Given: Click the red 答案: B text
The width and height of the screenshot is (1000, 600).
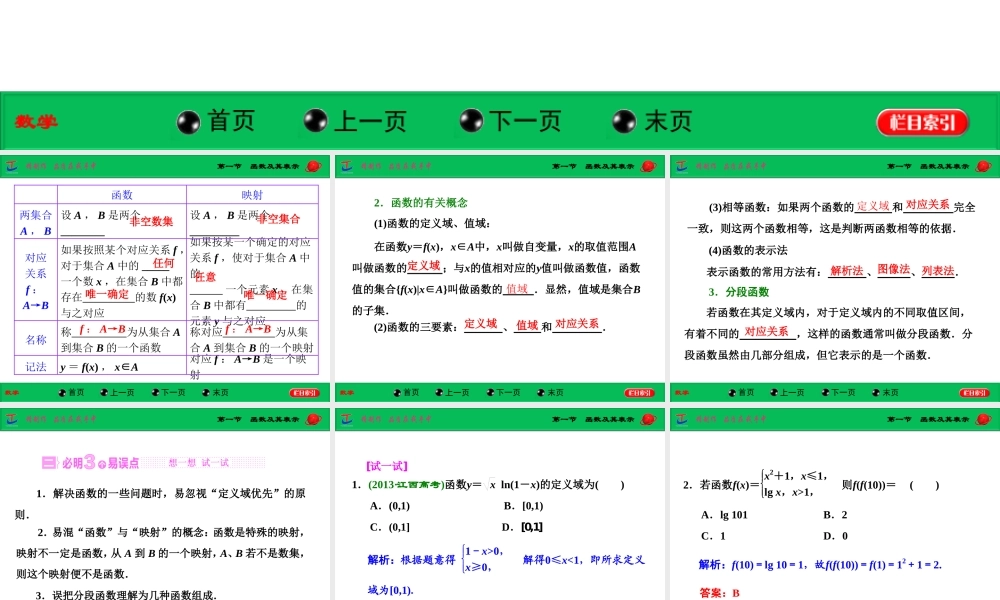Looking at the screenshot, I should tap(719, 593).
